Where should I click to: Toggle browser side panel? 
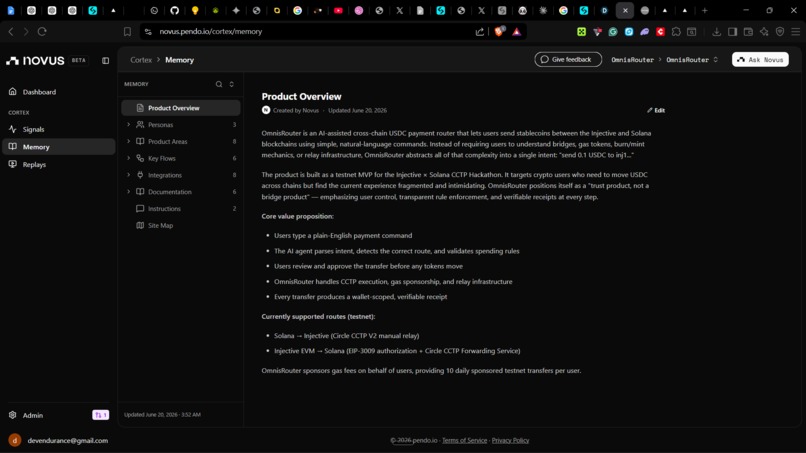[x=732, y=32]
